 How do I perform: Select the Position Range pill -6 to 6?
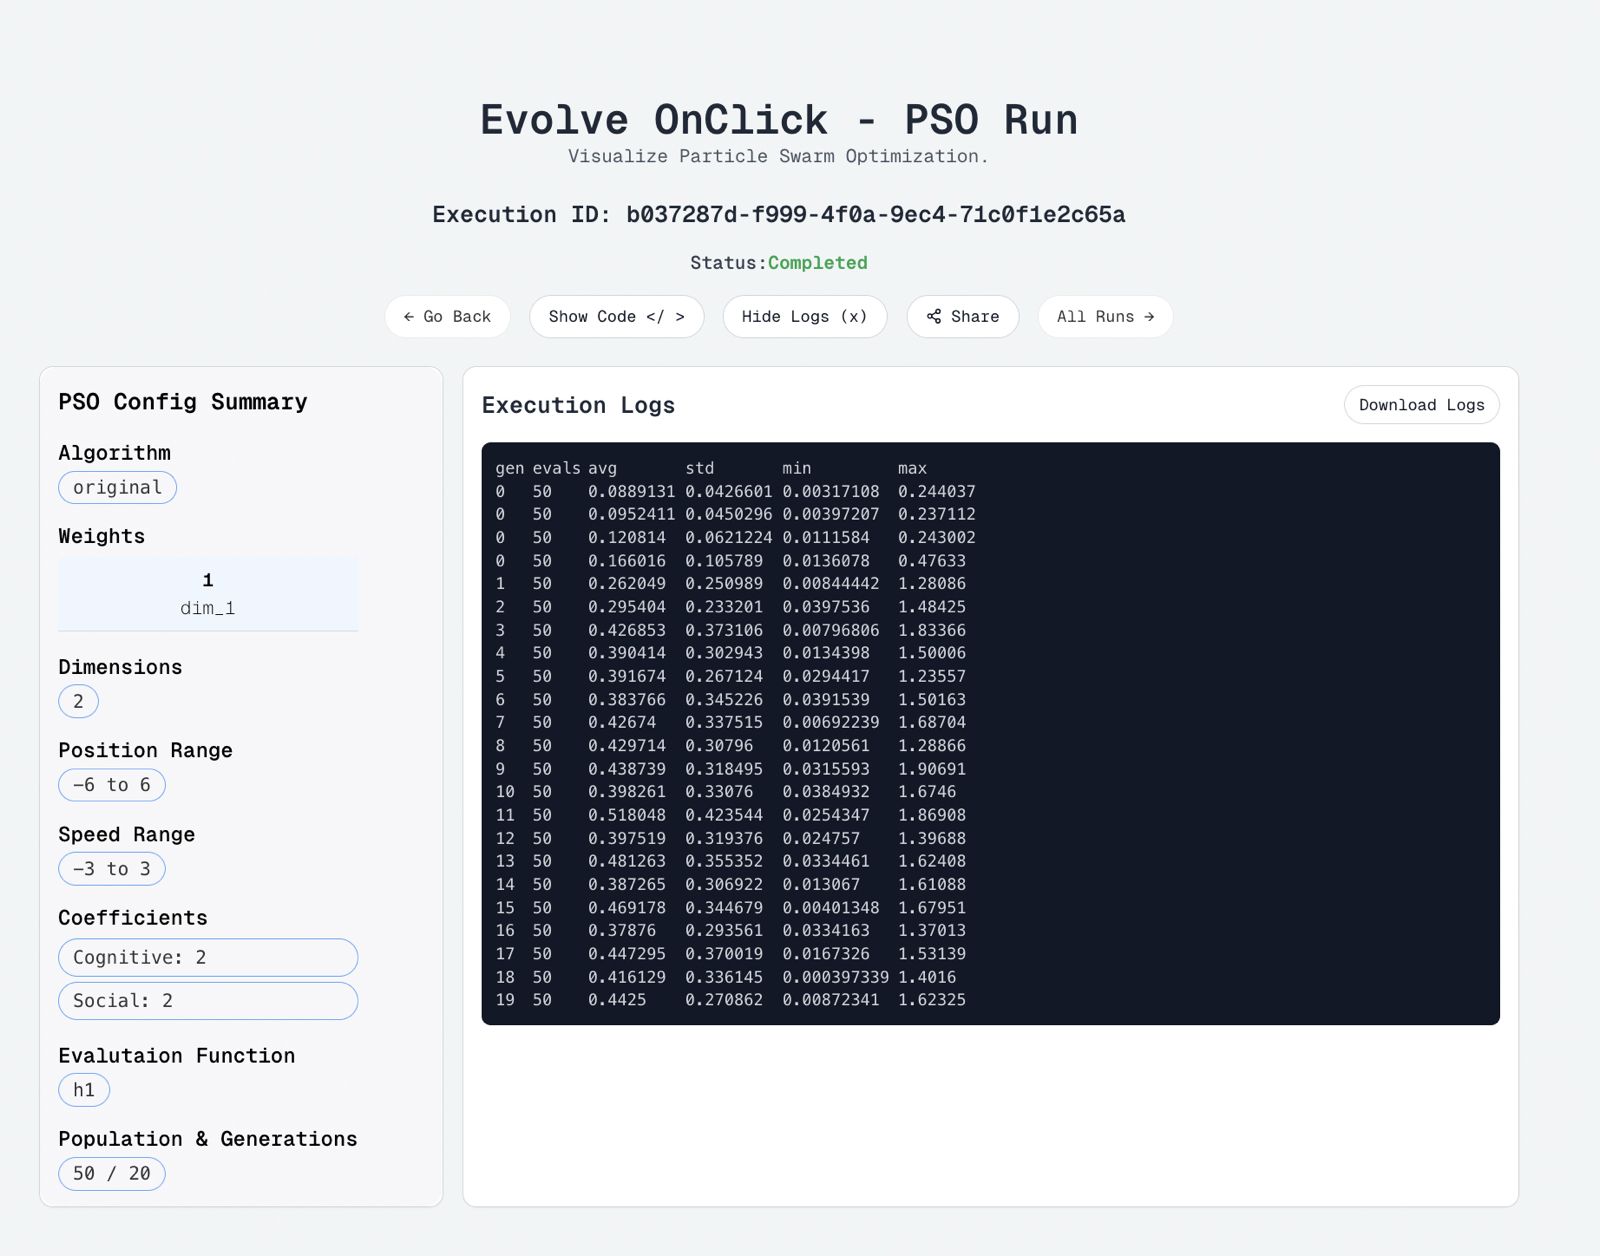pyautogui.click(x=111, y=785)
